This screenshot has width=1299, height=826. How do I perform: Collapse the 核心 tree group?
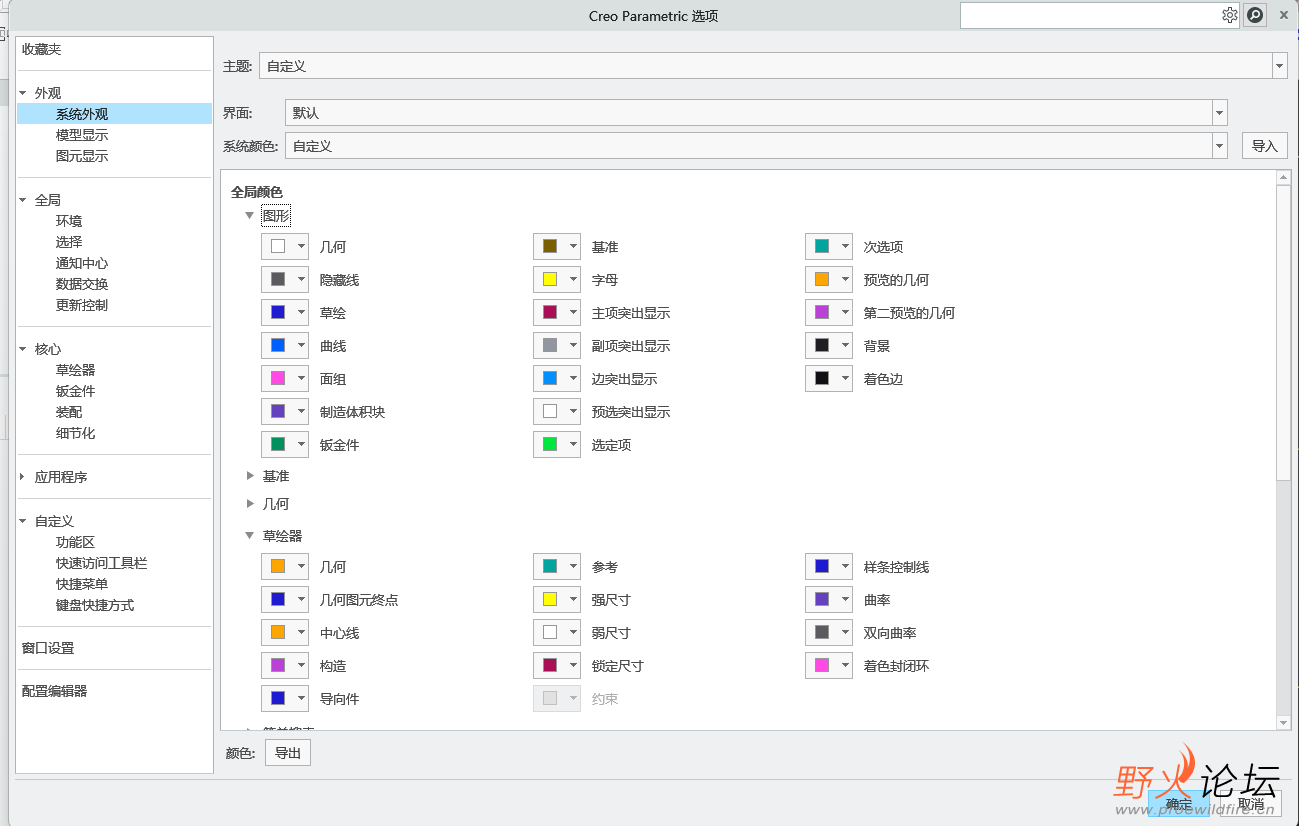click(23, 349)
